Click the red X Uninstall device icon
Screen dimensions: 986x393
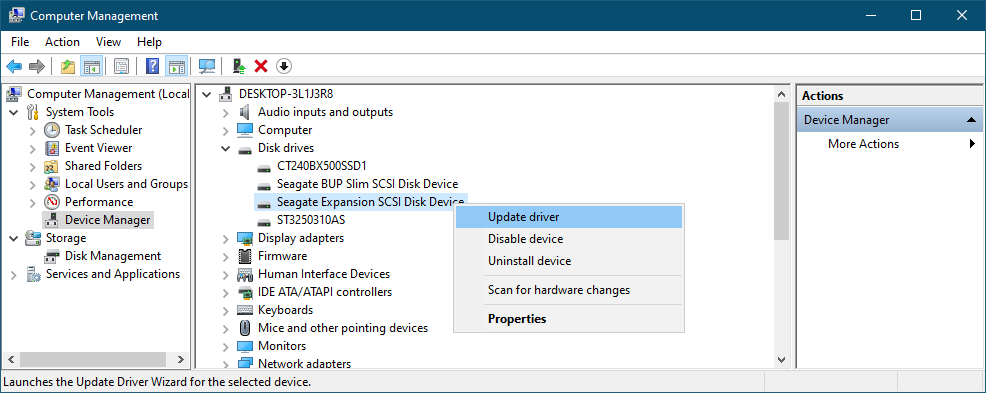[261, 66]
